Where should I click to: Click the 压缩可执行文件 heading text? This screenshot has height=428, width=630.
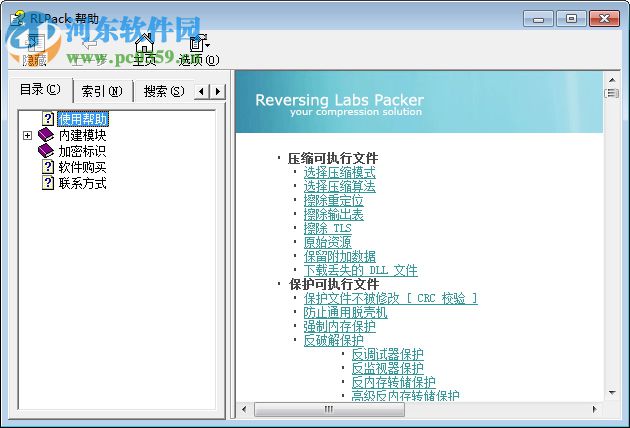click(x=333, y=158)
